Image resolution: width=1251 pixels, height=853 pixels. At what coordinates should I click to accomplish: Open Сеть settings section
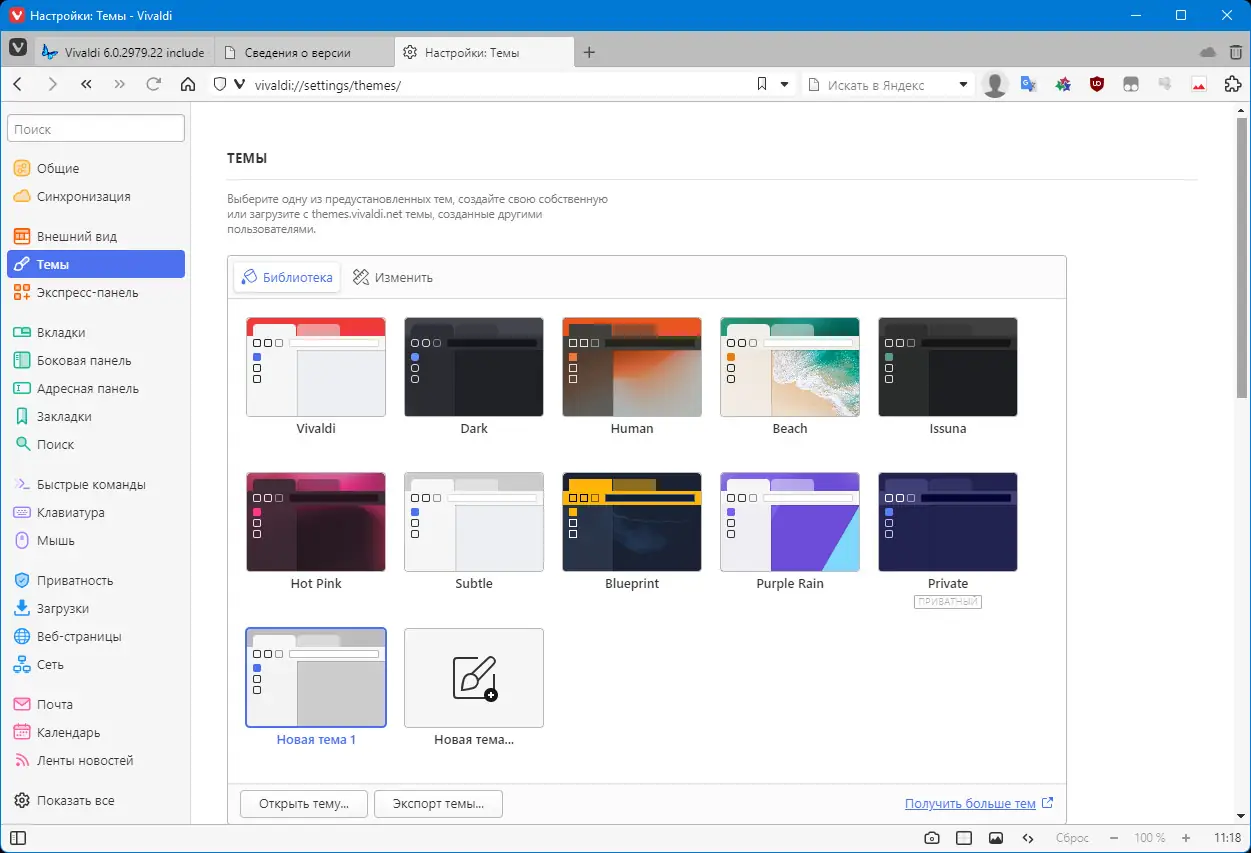[96, 664]
